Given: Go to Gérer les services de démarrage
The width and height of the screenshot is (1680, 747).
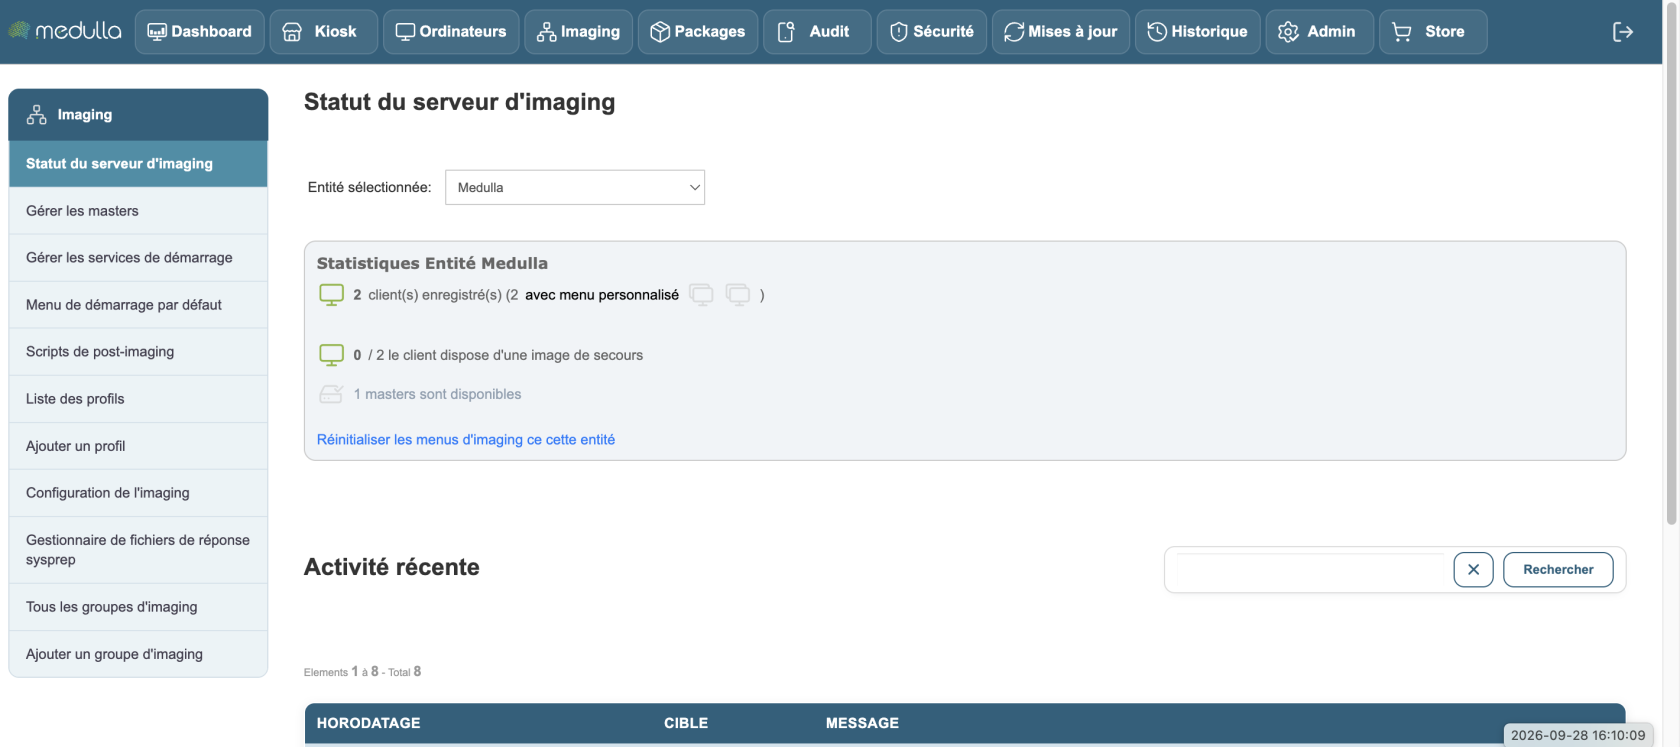Looking at the screenshot, I should [x=138, y=258].
